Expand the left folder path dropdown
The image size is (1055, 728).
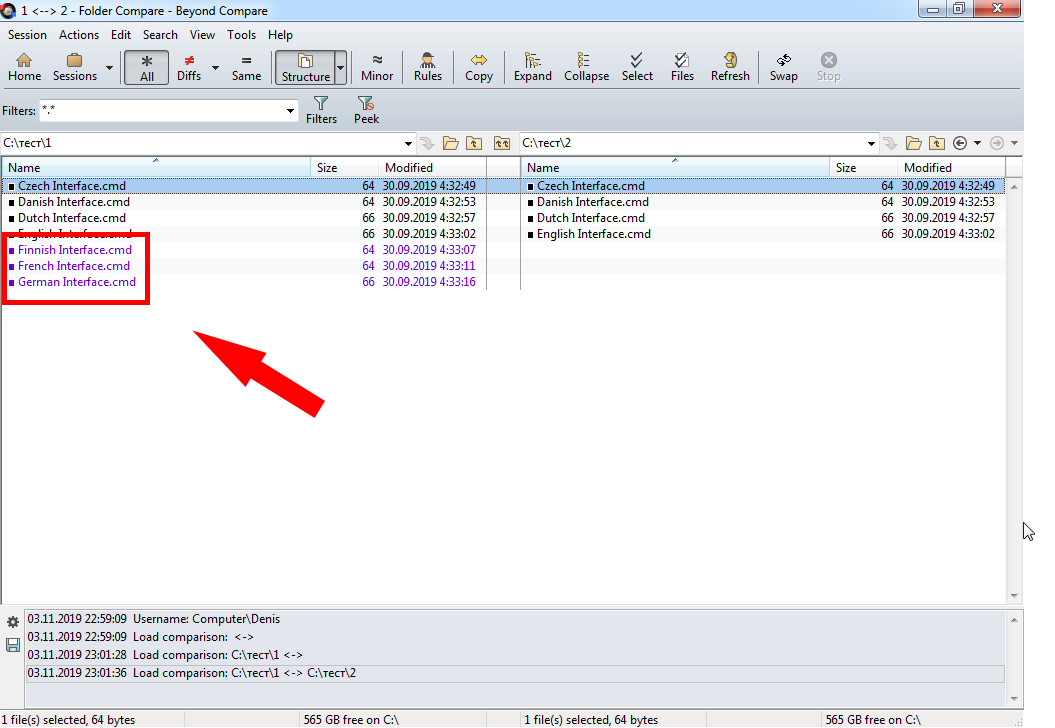click(408, 144)
